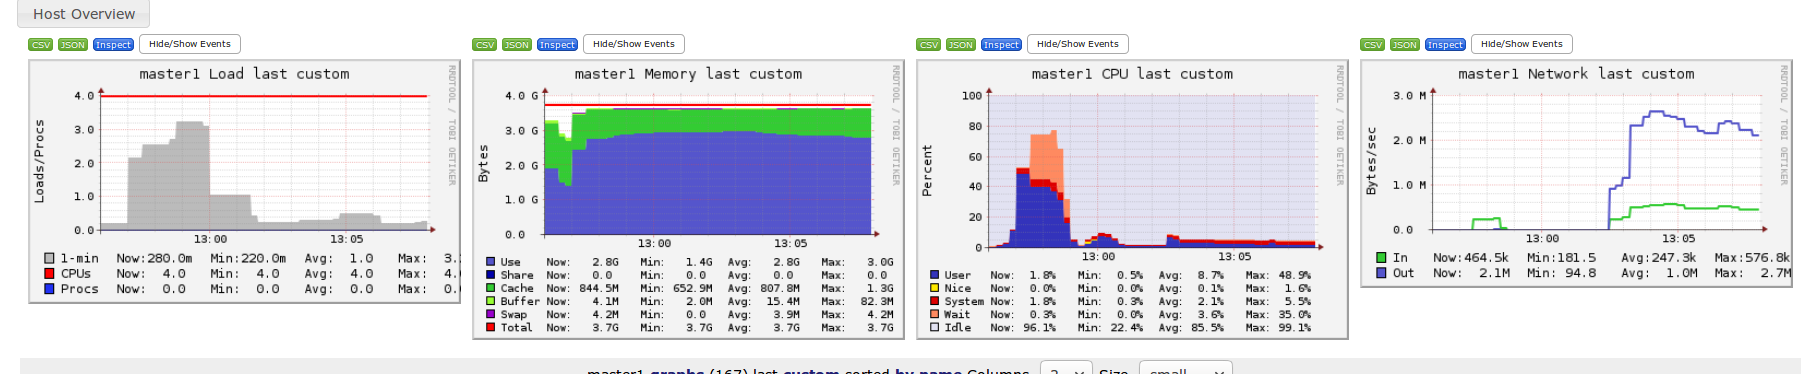The width and height of the screenshot is (1816, 374).
Task: Click the Memory Use legend swatch
Action: pos(490,262)
